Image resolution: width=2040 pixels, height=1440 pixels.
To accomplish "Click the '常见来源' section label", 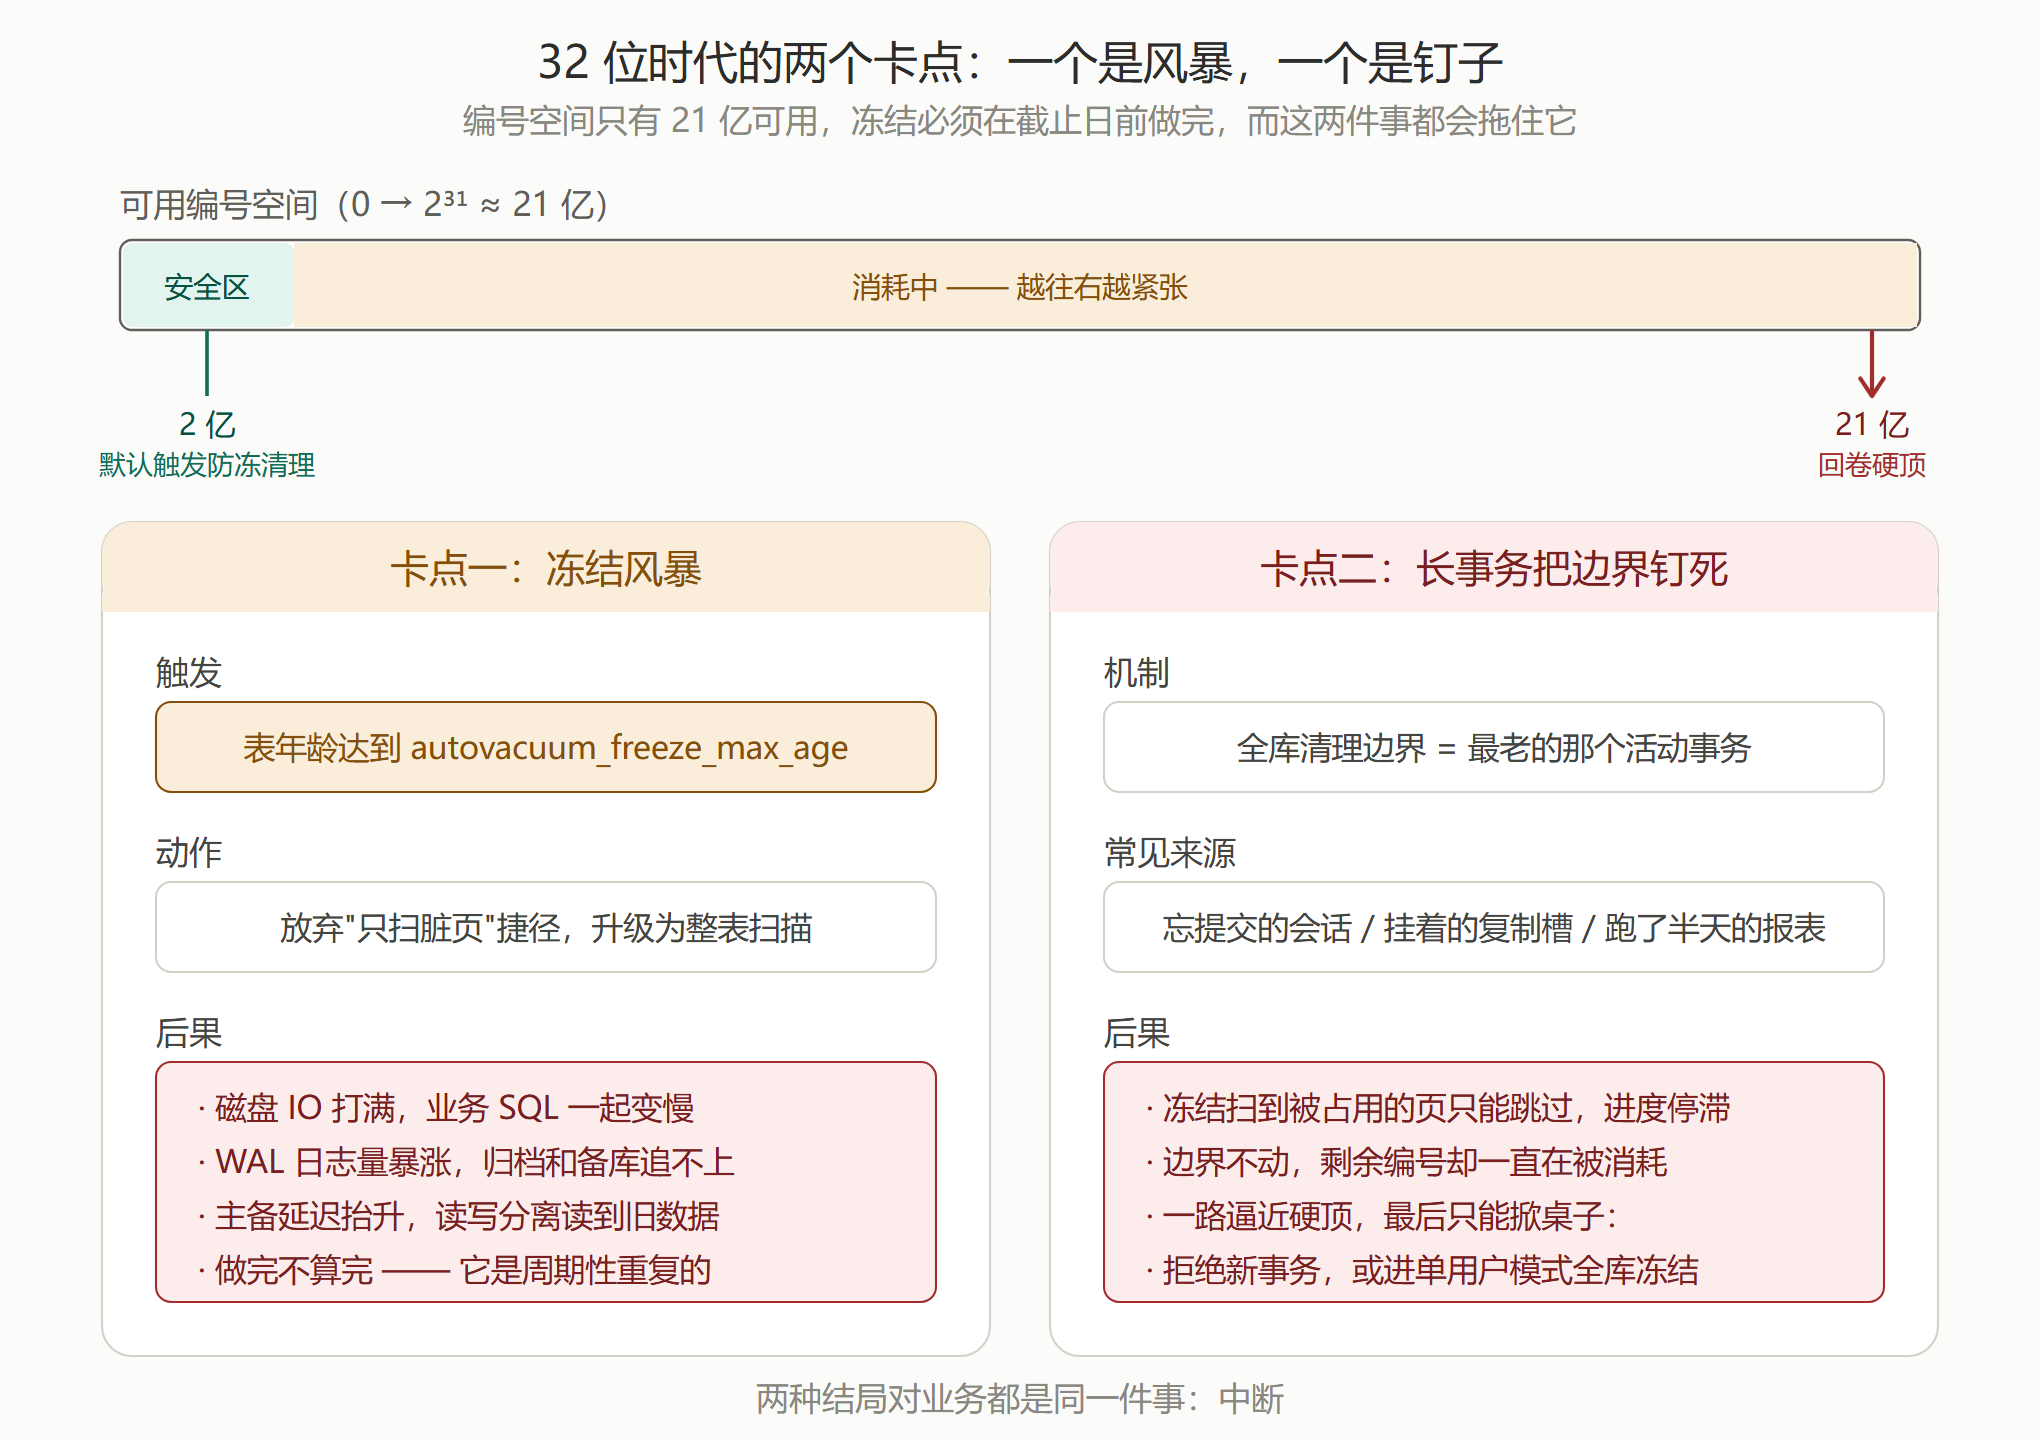I will pyautogui.click(x=1170, y=852).
